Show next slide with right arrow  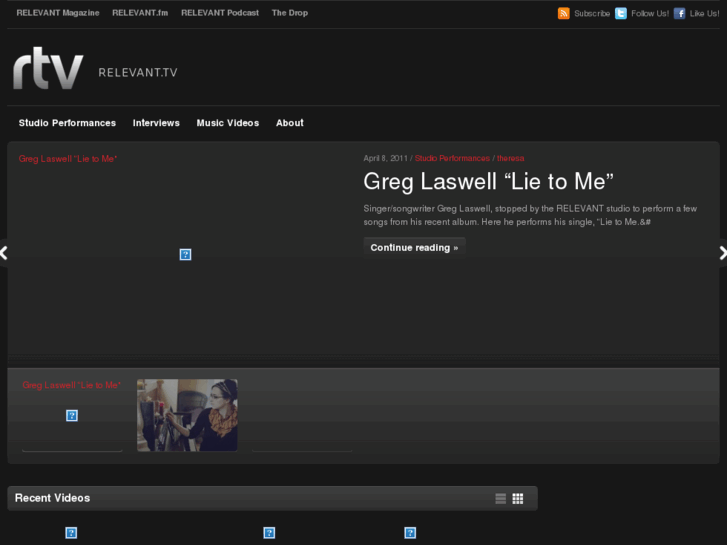click(723, 253)
